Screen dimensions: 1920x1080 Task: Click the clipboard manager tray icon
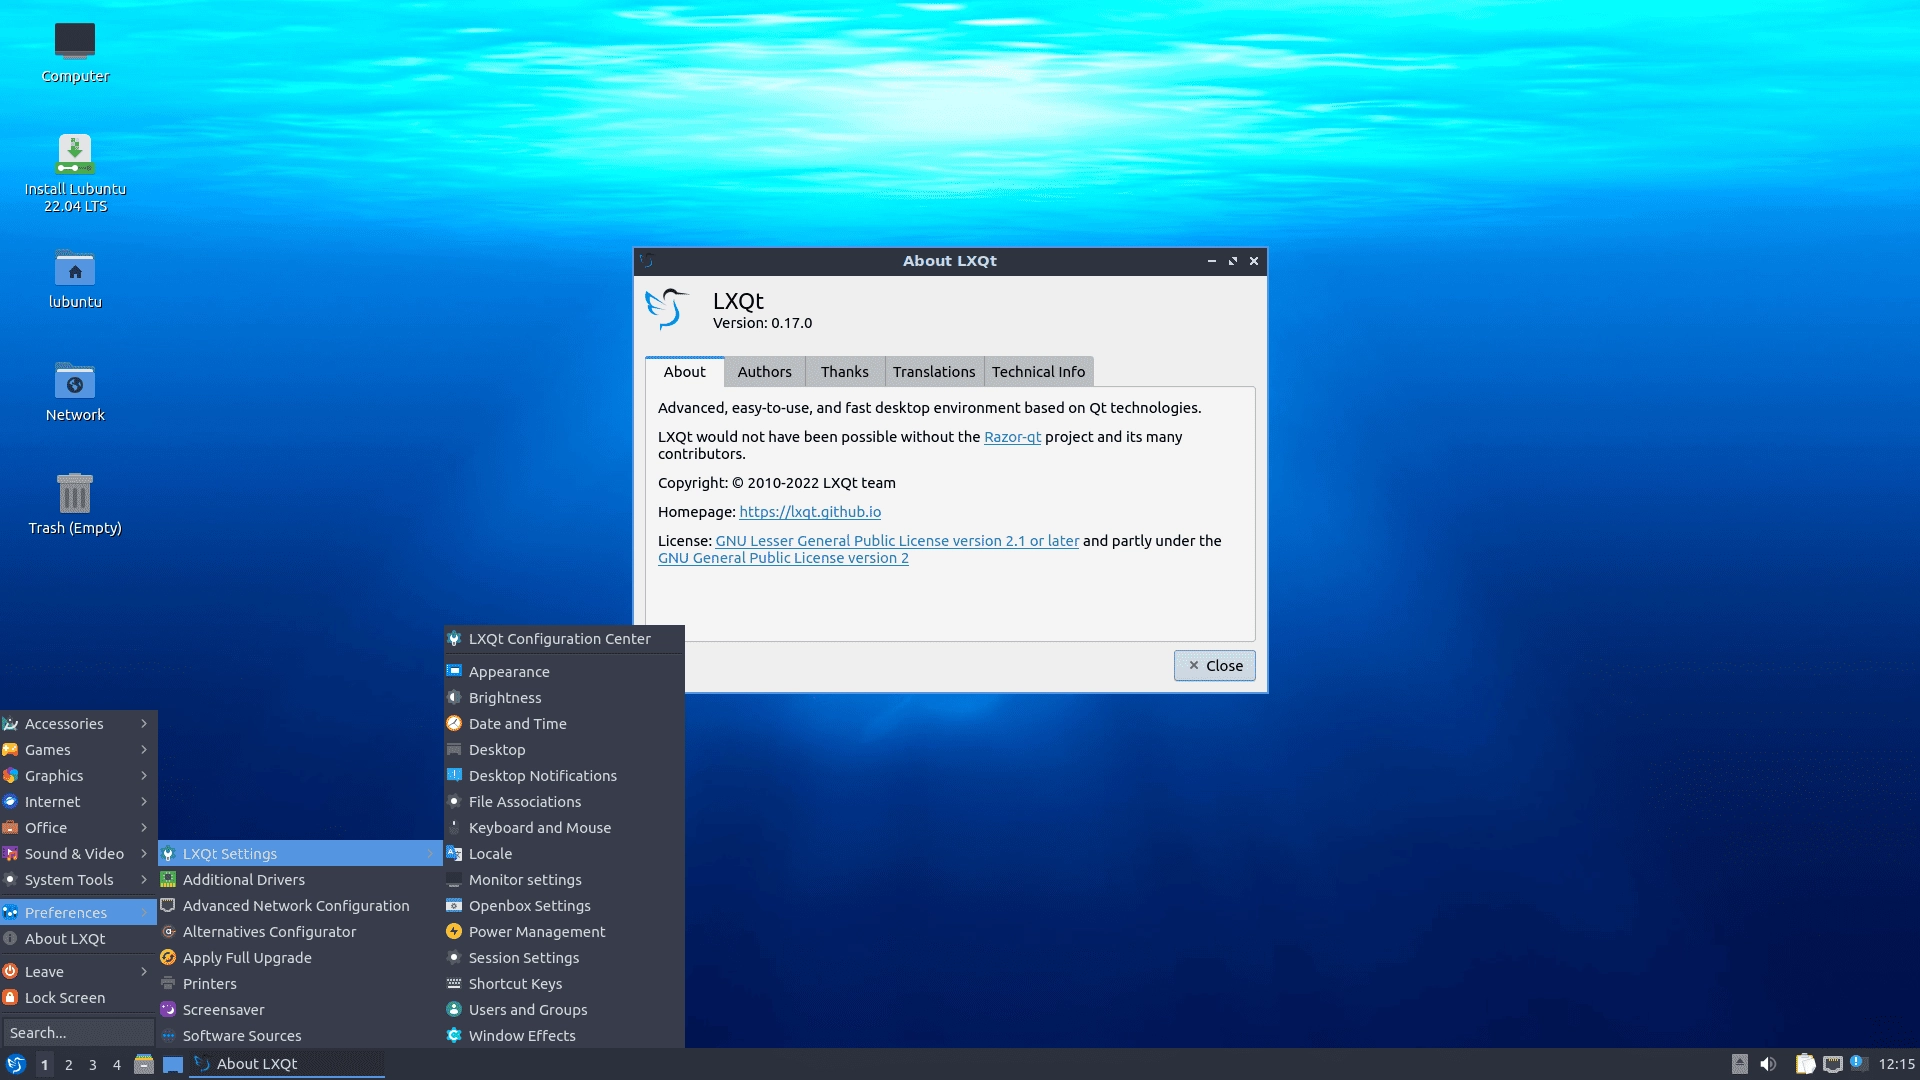[1805, 1064]
